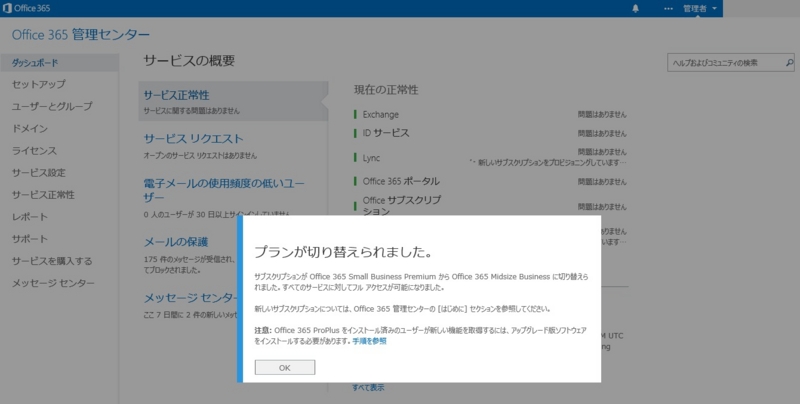
Task: Click the Office 365 ポータル row
Action: tap(490, 181)
